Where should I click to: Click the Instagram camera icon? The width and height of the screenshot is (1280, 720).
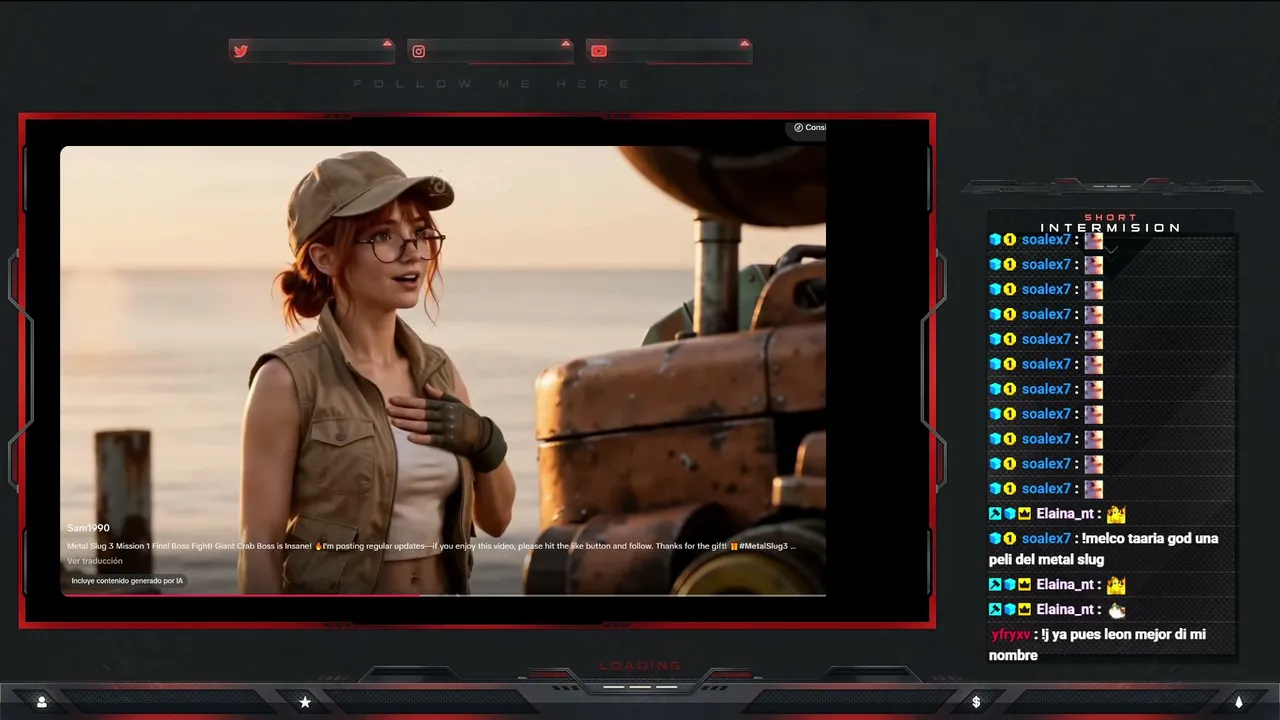(x=419, y=51)
